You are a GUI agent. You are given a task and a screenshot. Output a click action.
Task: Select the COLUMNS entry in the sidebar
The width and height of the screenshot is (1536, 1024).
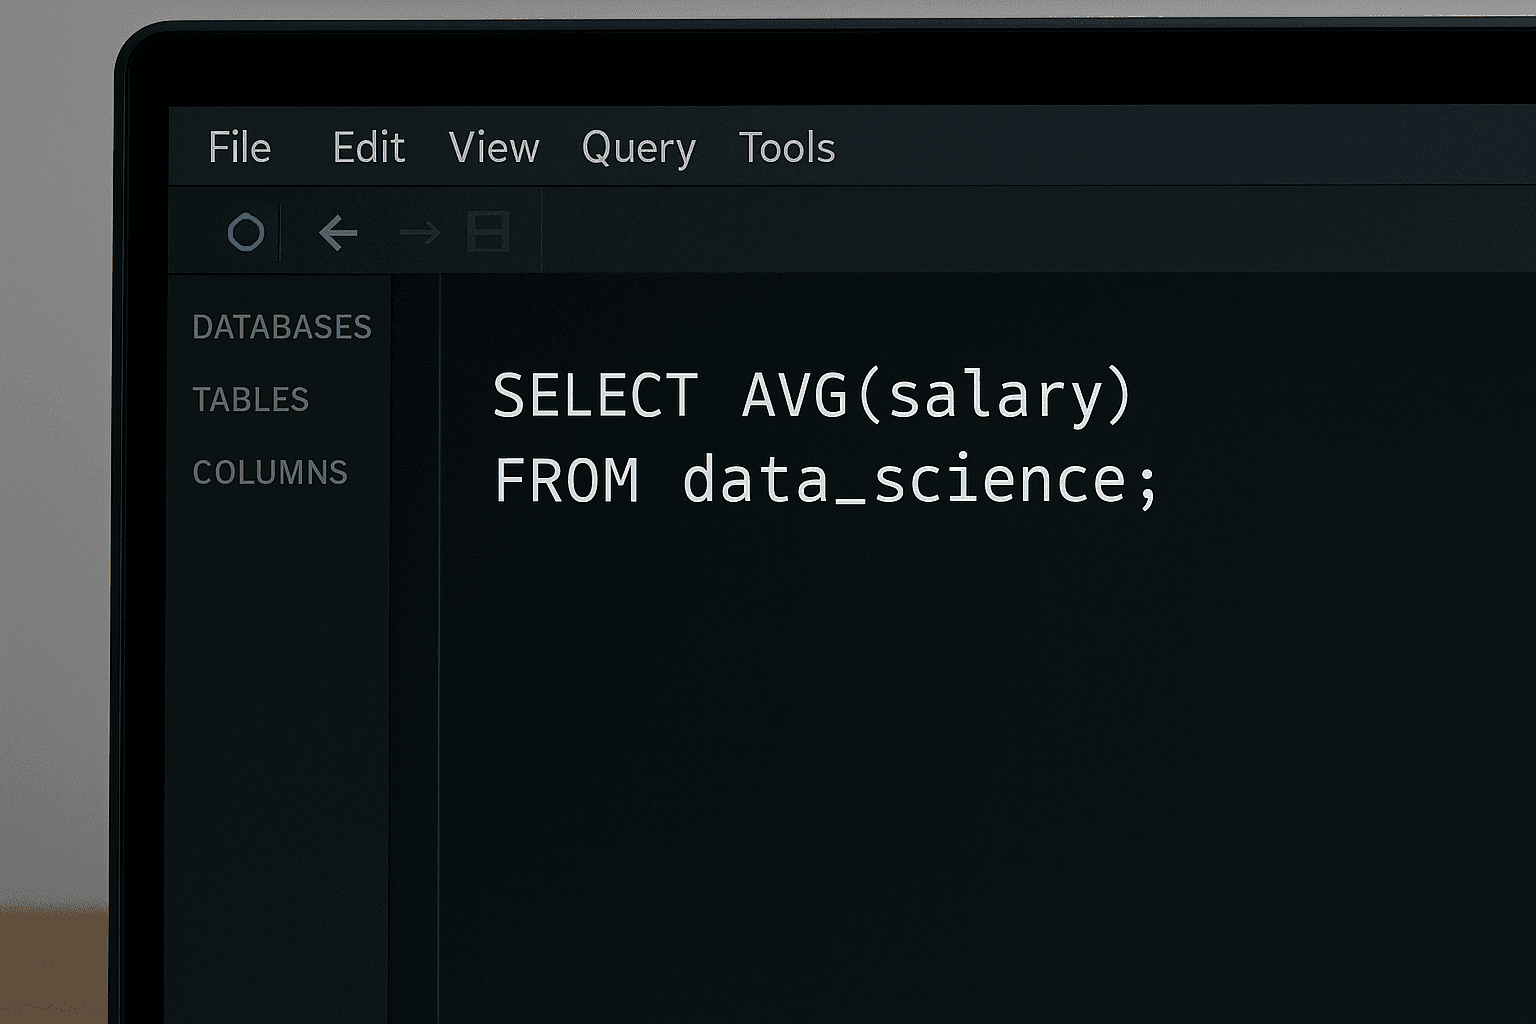coord(270,472)
